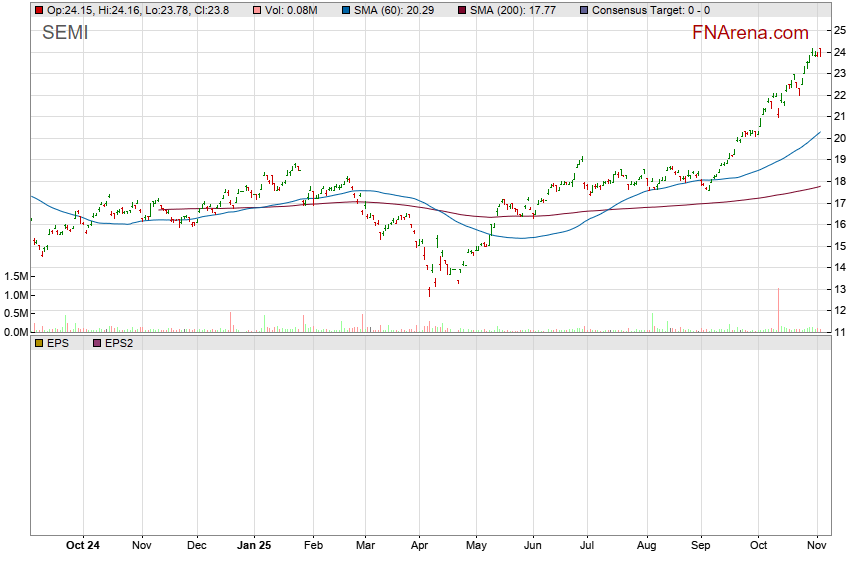Click the Oct 24 date axis label
The image size is (859, 566).
pos(83,546)
